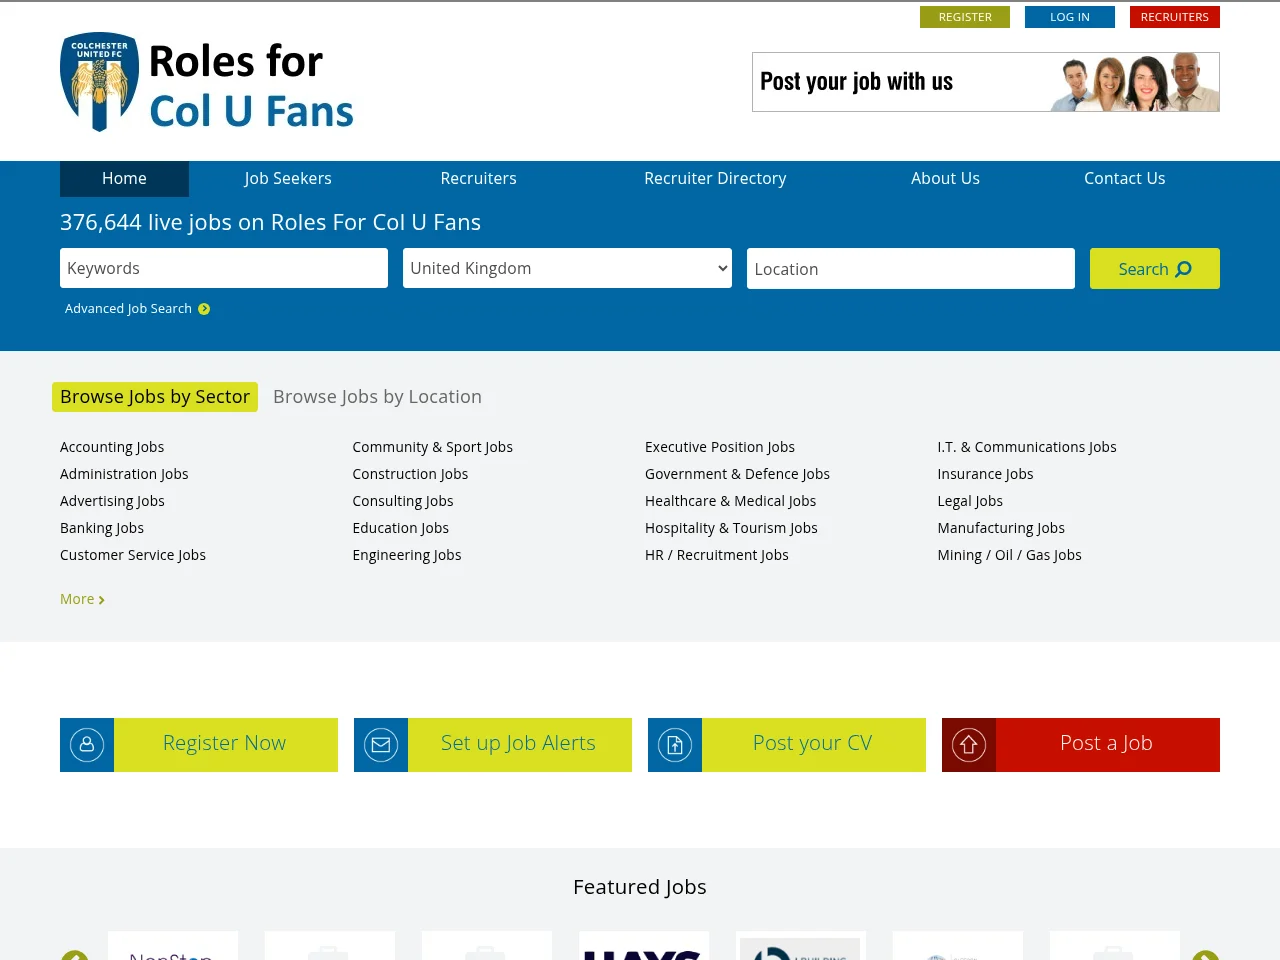Image resolution: width=1280 pixels, height=960 pixels.
Task: Browse Education Jobs
Action: [400, 528]
